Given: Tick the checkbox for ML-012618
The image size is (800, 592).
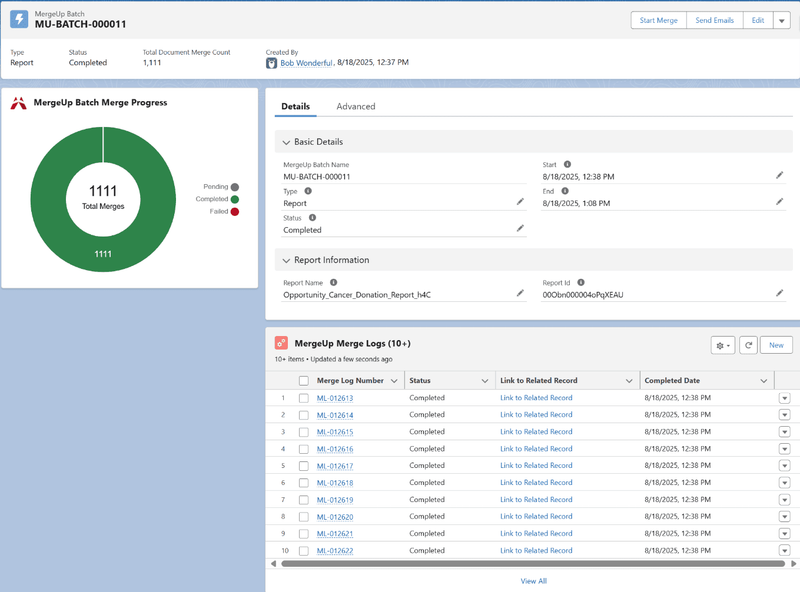Looking at the screenshot, I should tap(303, 483).
